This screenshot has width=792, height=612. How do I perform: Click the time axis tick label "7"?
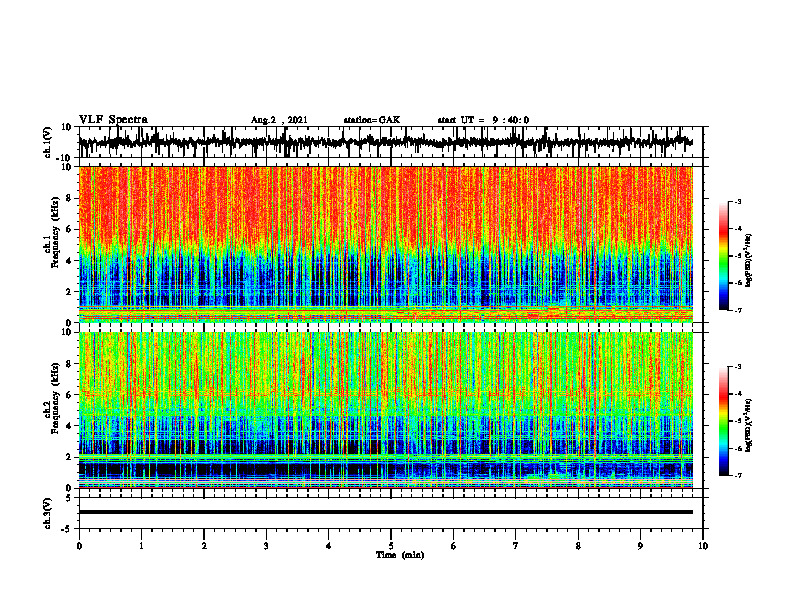516,546
